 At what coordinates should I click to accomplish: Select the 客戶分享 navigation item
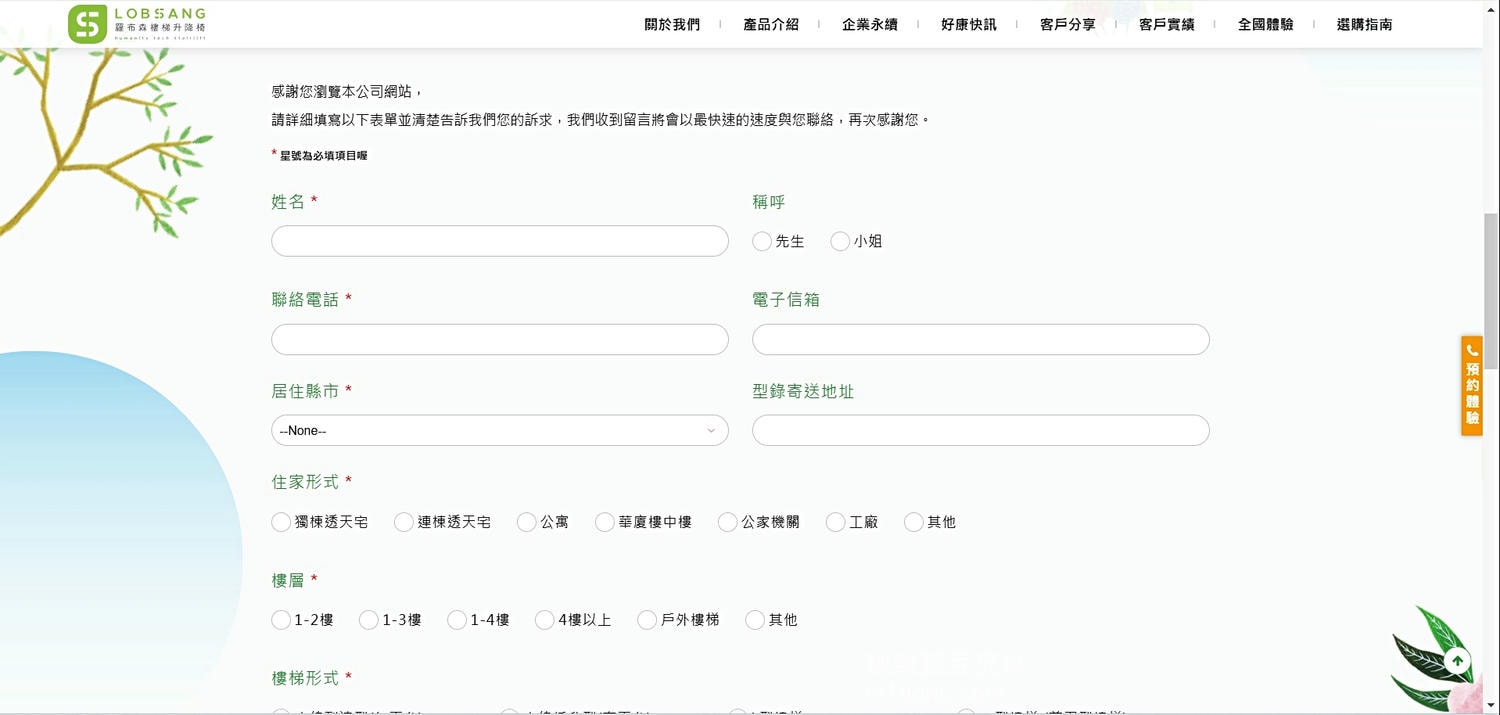(1068, 24)
